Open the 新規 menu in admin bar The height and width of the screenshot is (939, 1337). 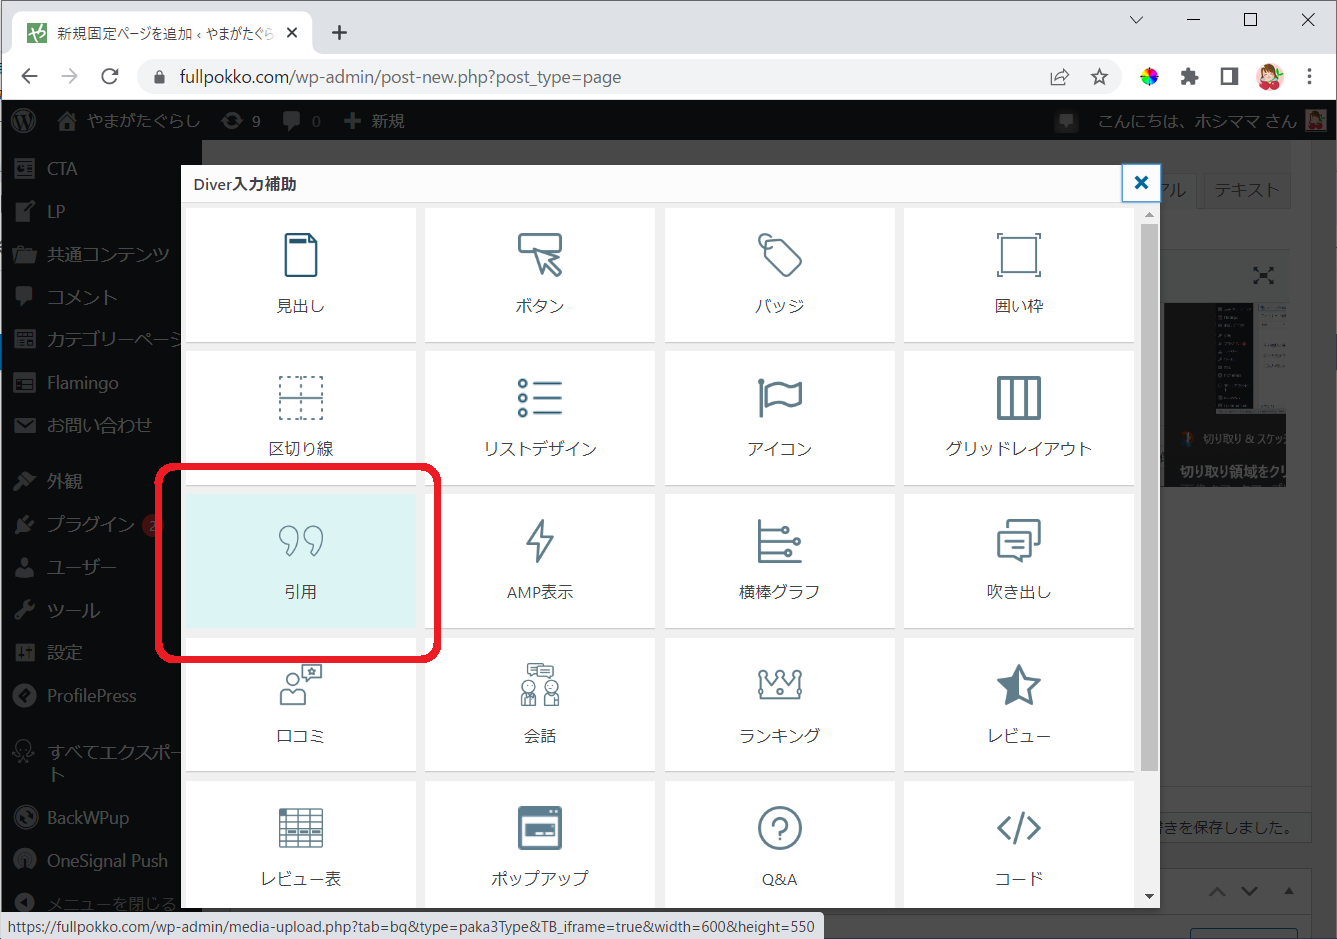click(375, 121)
